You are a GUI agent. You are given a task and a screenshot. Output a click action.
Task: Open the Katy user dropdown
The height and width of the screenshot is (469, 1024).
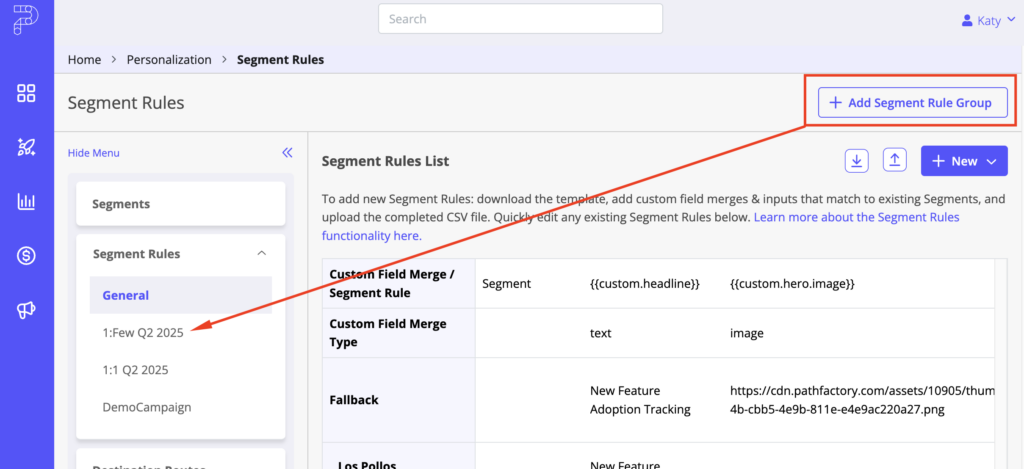click(x=989, y=21)
